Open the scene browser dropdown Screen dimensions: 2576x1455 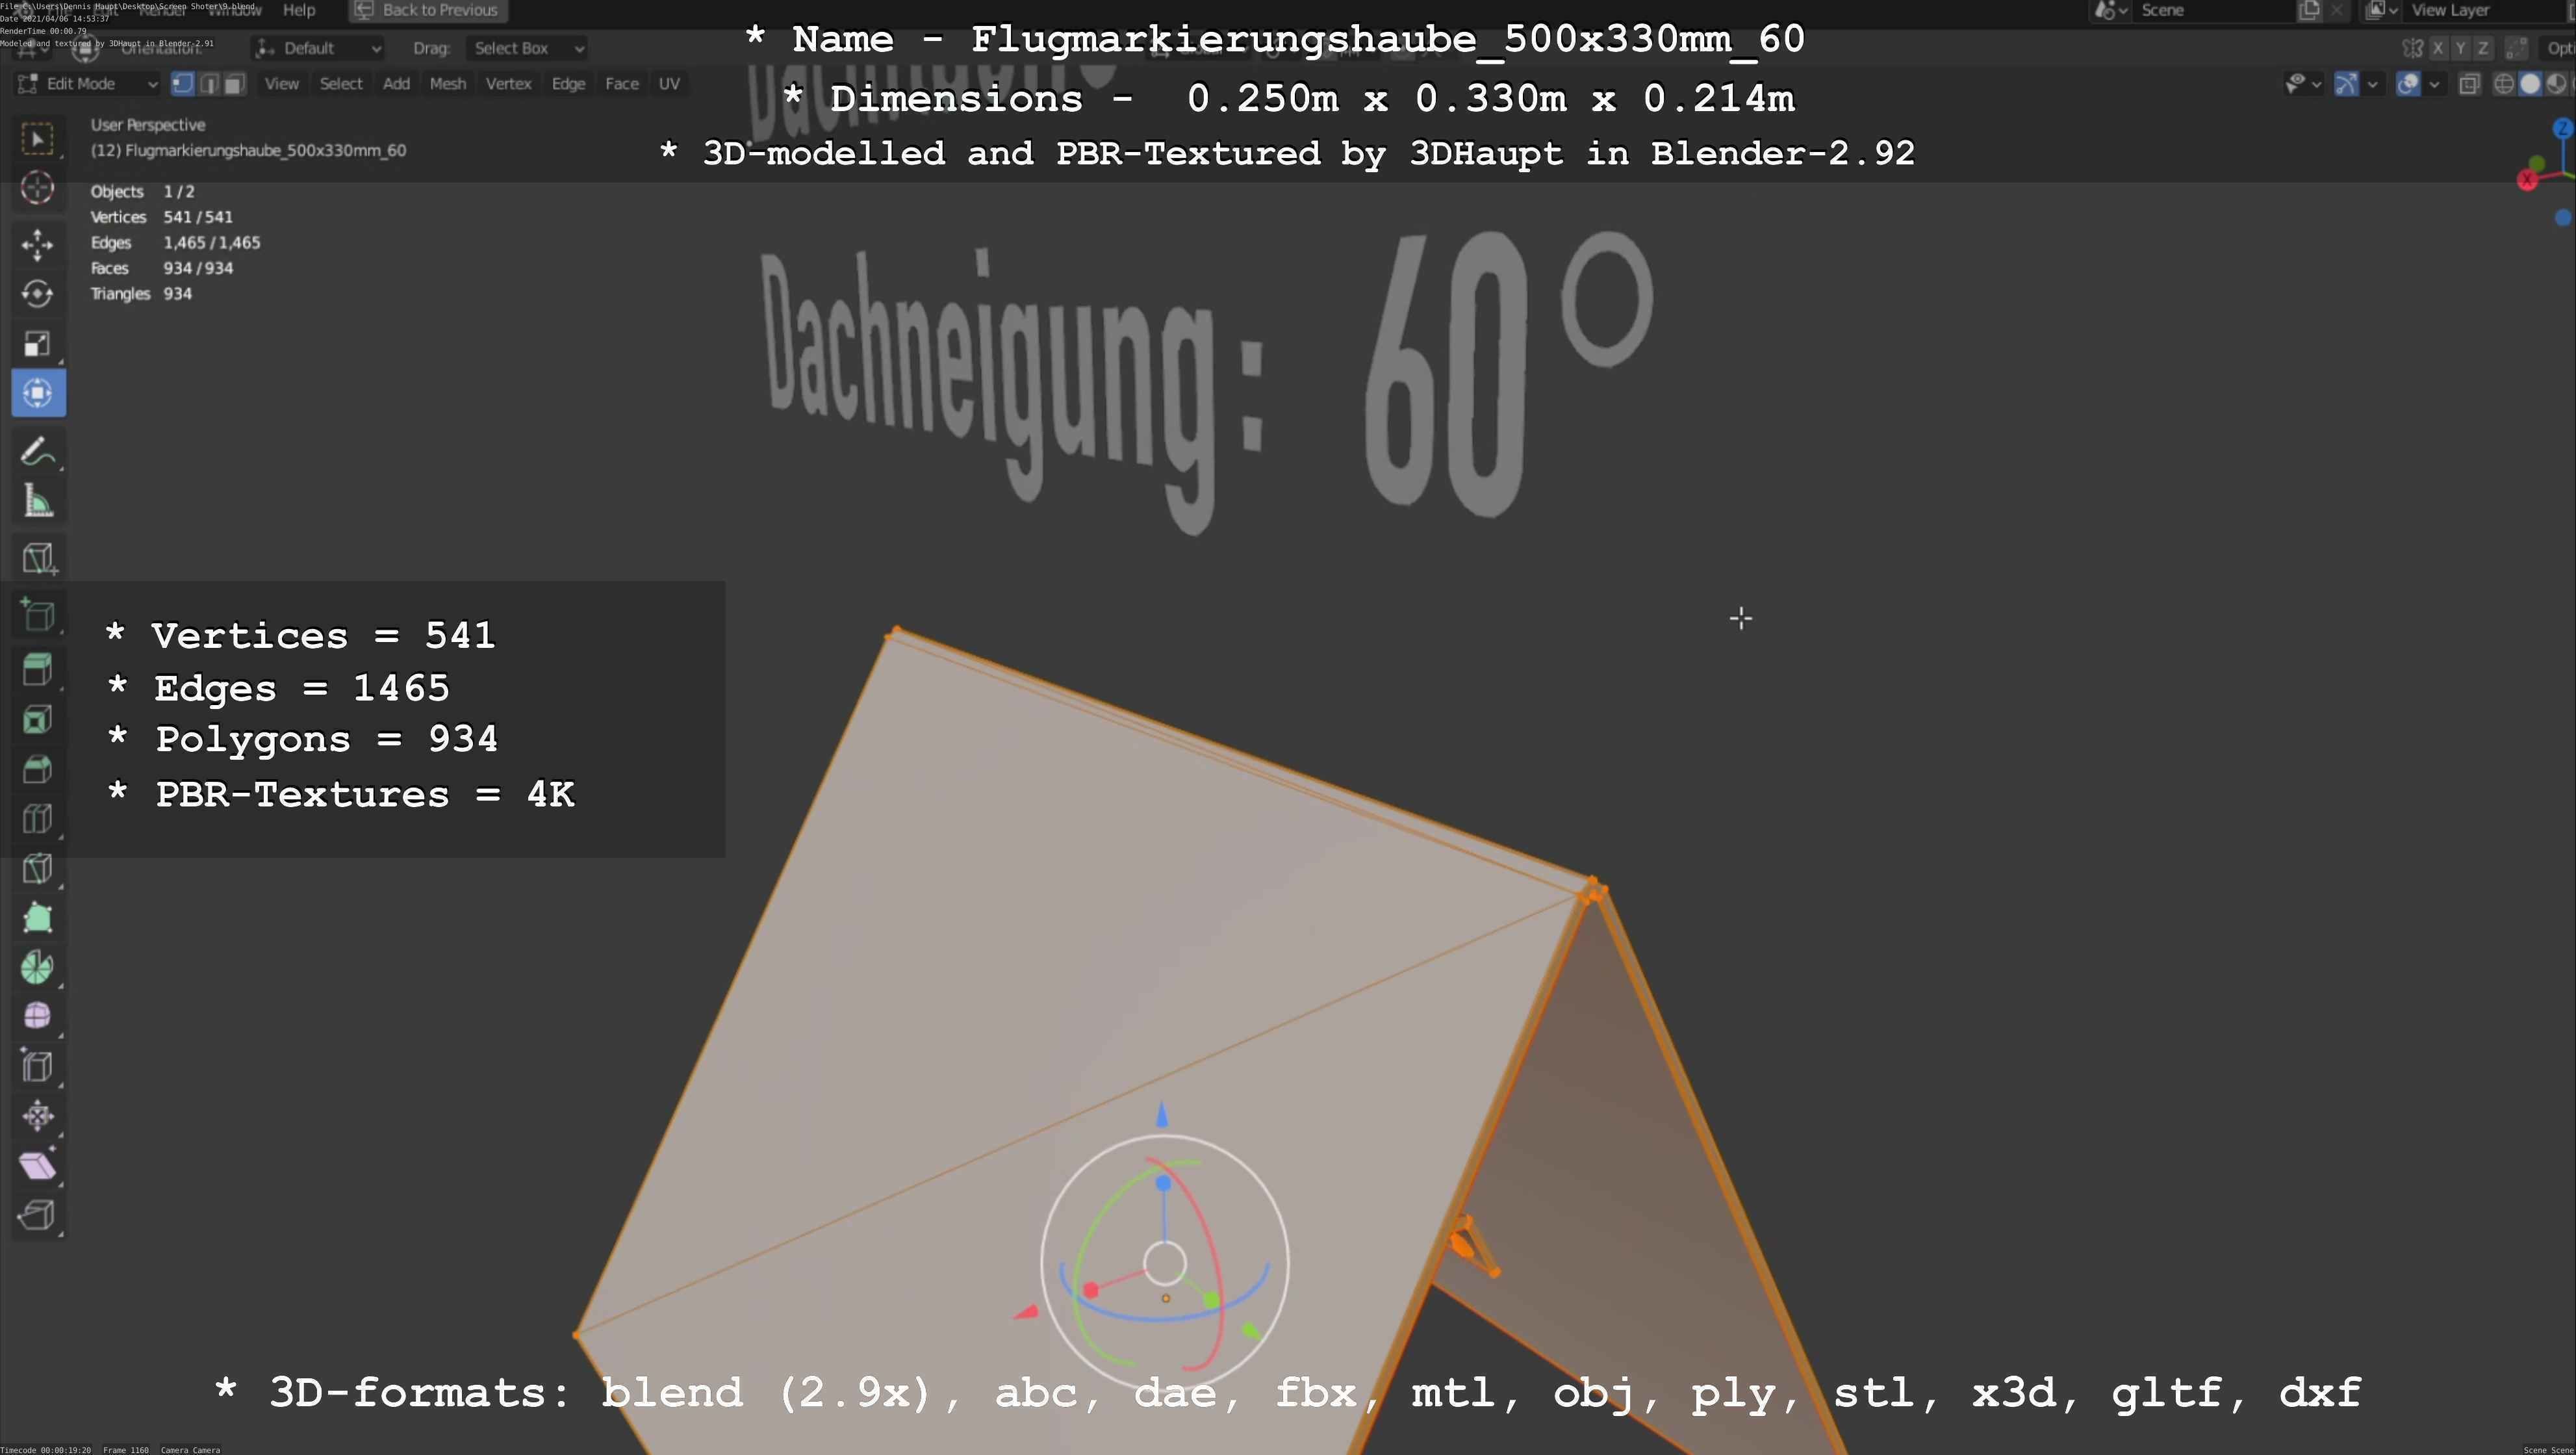(2111, 10)
